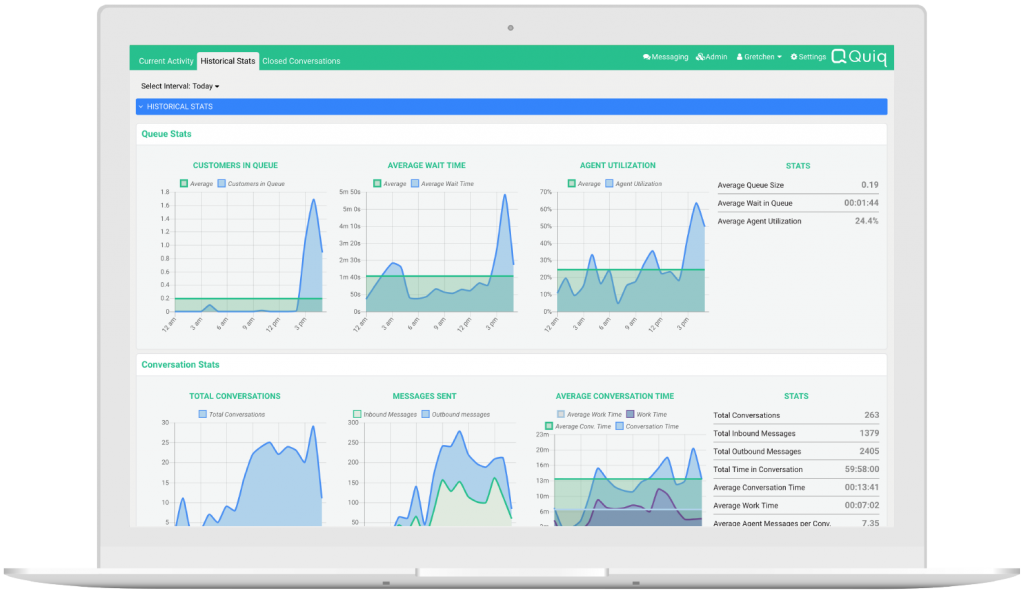Click the Conversation Stats section heading

click(x=180, y=364)
